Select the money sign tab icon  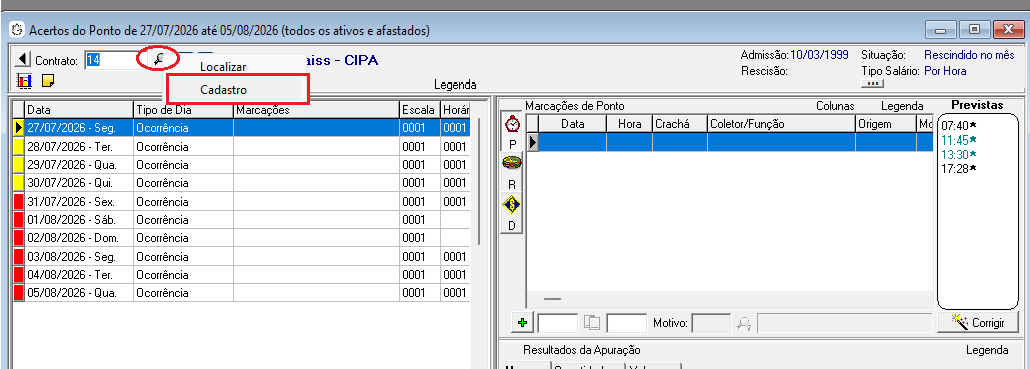(512, 205)
